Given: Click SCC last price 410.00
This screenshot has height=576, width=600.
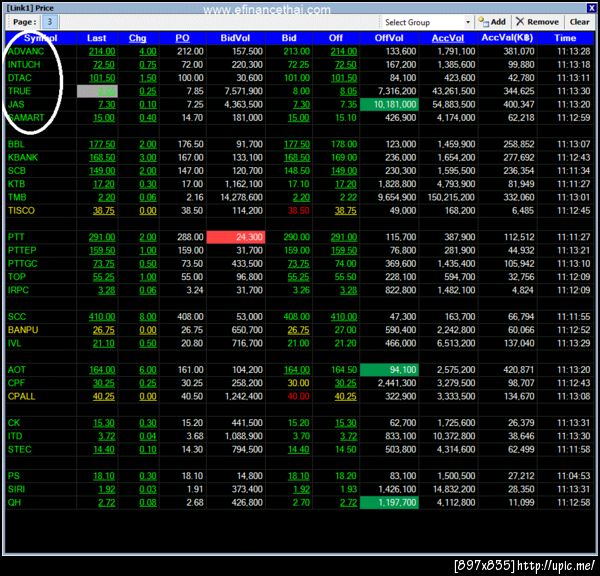Looking at the screenshot, I should coord(102,317).
